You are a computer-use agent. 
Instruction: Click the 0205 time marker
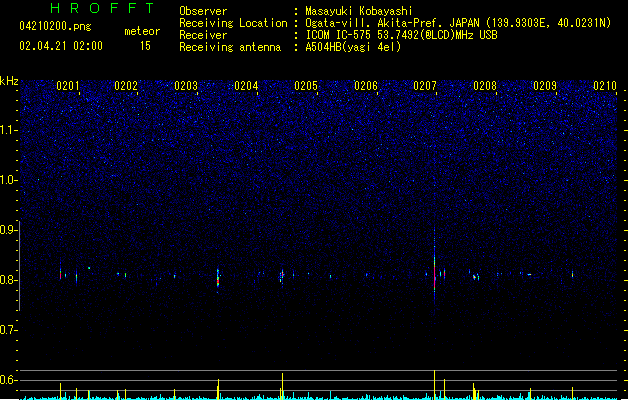[306, 86]
